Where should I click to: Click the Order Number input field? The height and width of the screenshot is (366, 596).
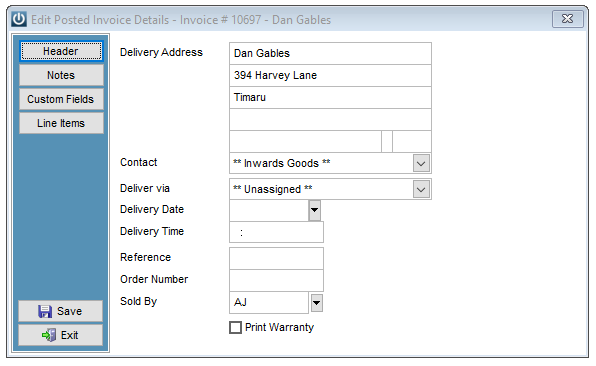coord(276,280)
